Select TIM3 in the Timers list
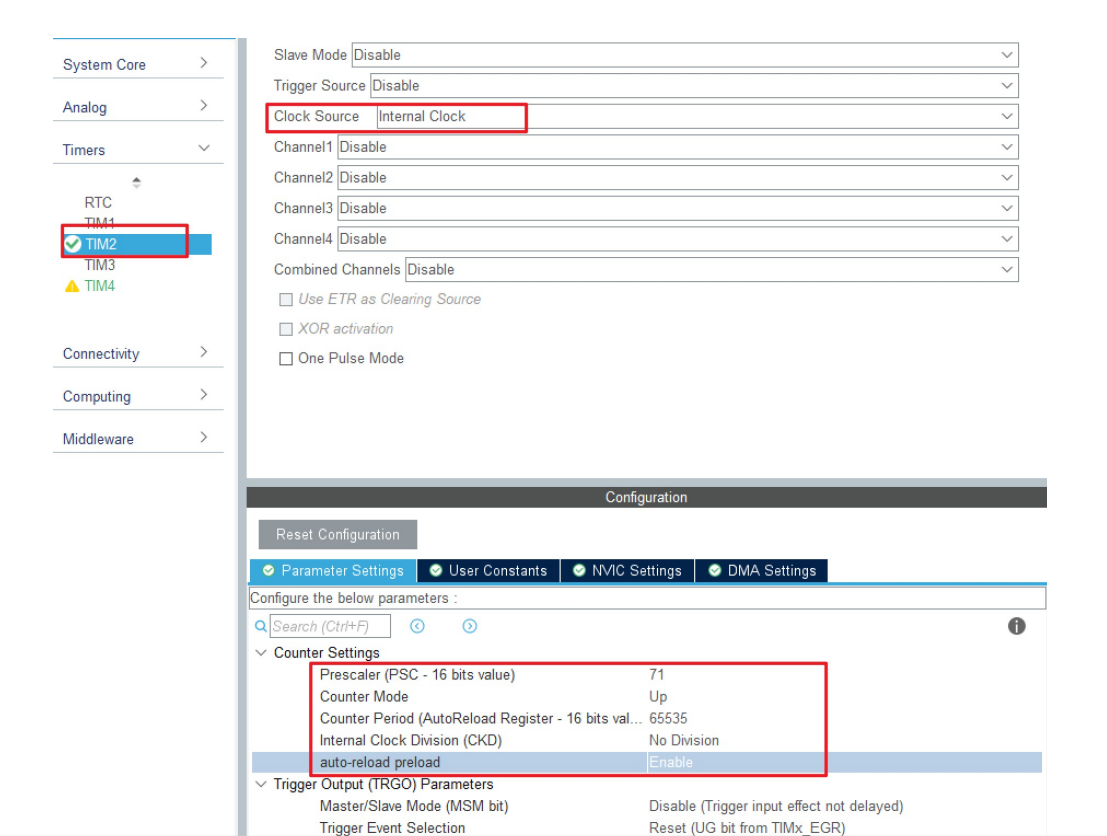 click(100, 265)
